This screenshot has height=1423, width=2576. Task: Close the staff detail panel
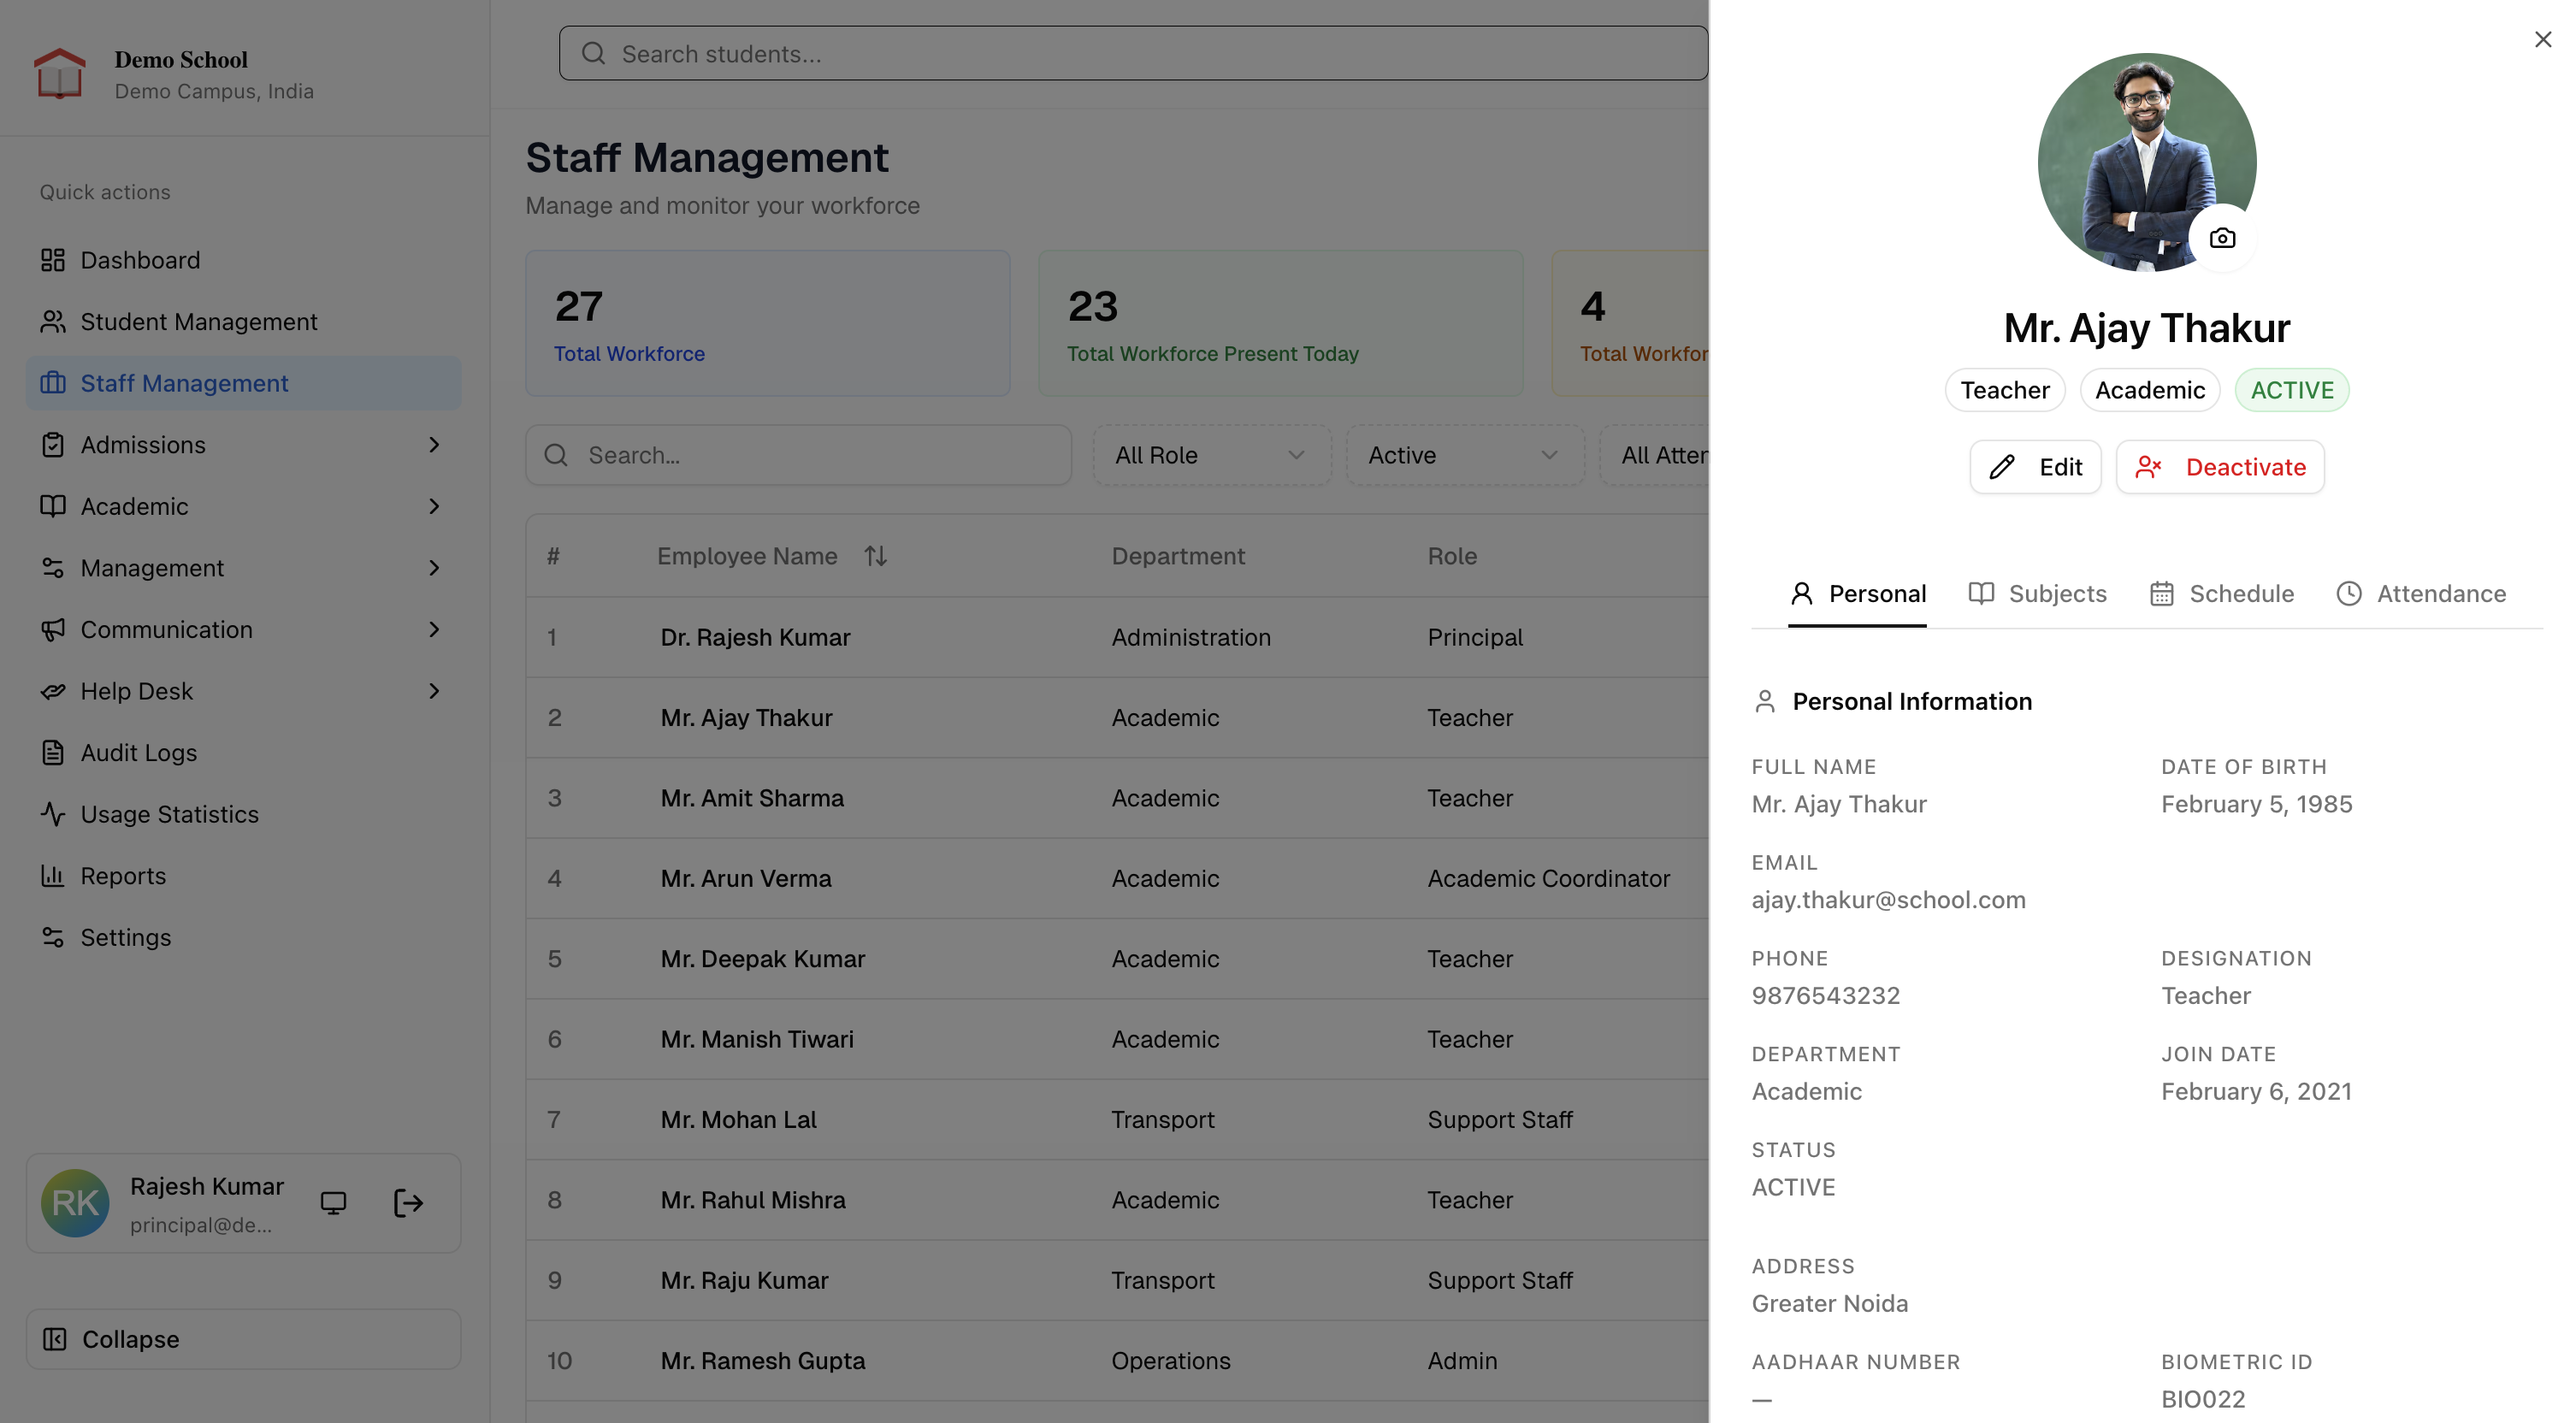click(2542, 39)
